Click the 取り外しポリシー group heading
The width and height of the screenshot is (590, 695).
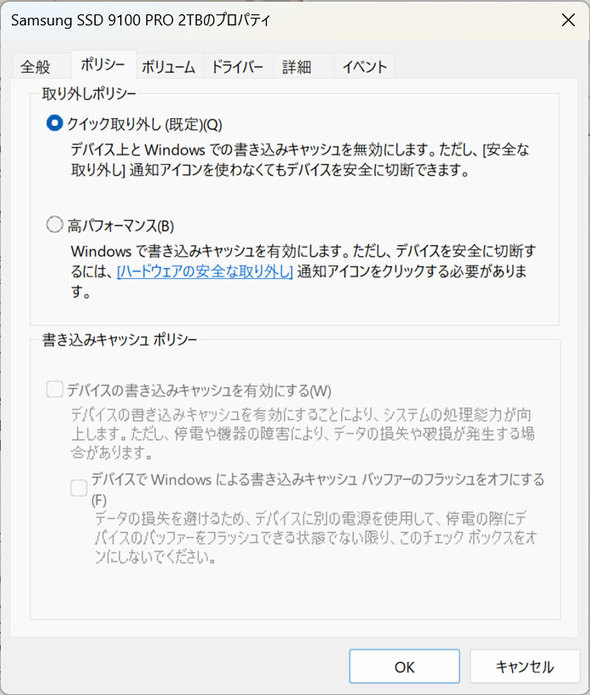pos(89,94)
